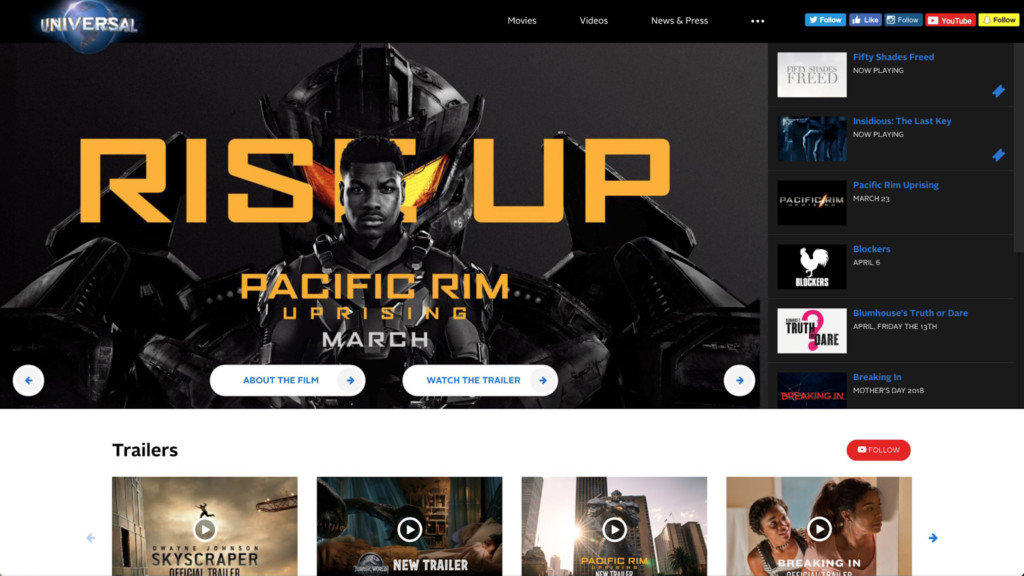Image resolution: width=1024 pixels, height=576 pixels.
Task: Open the Movies menu
Action: (522, 21)
